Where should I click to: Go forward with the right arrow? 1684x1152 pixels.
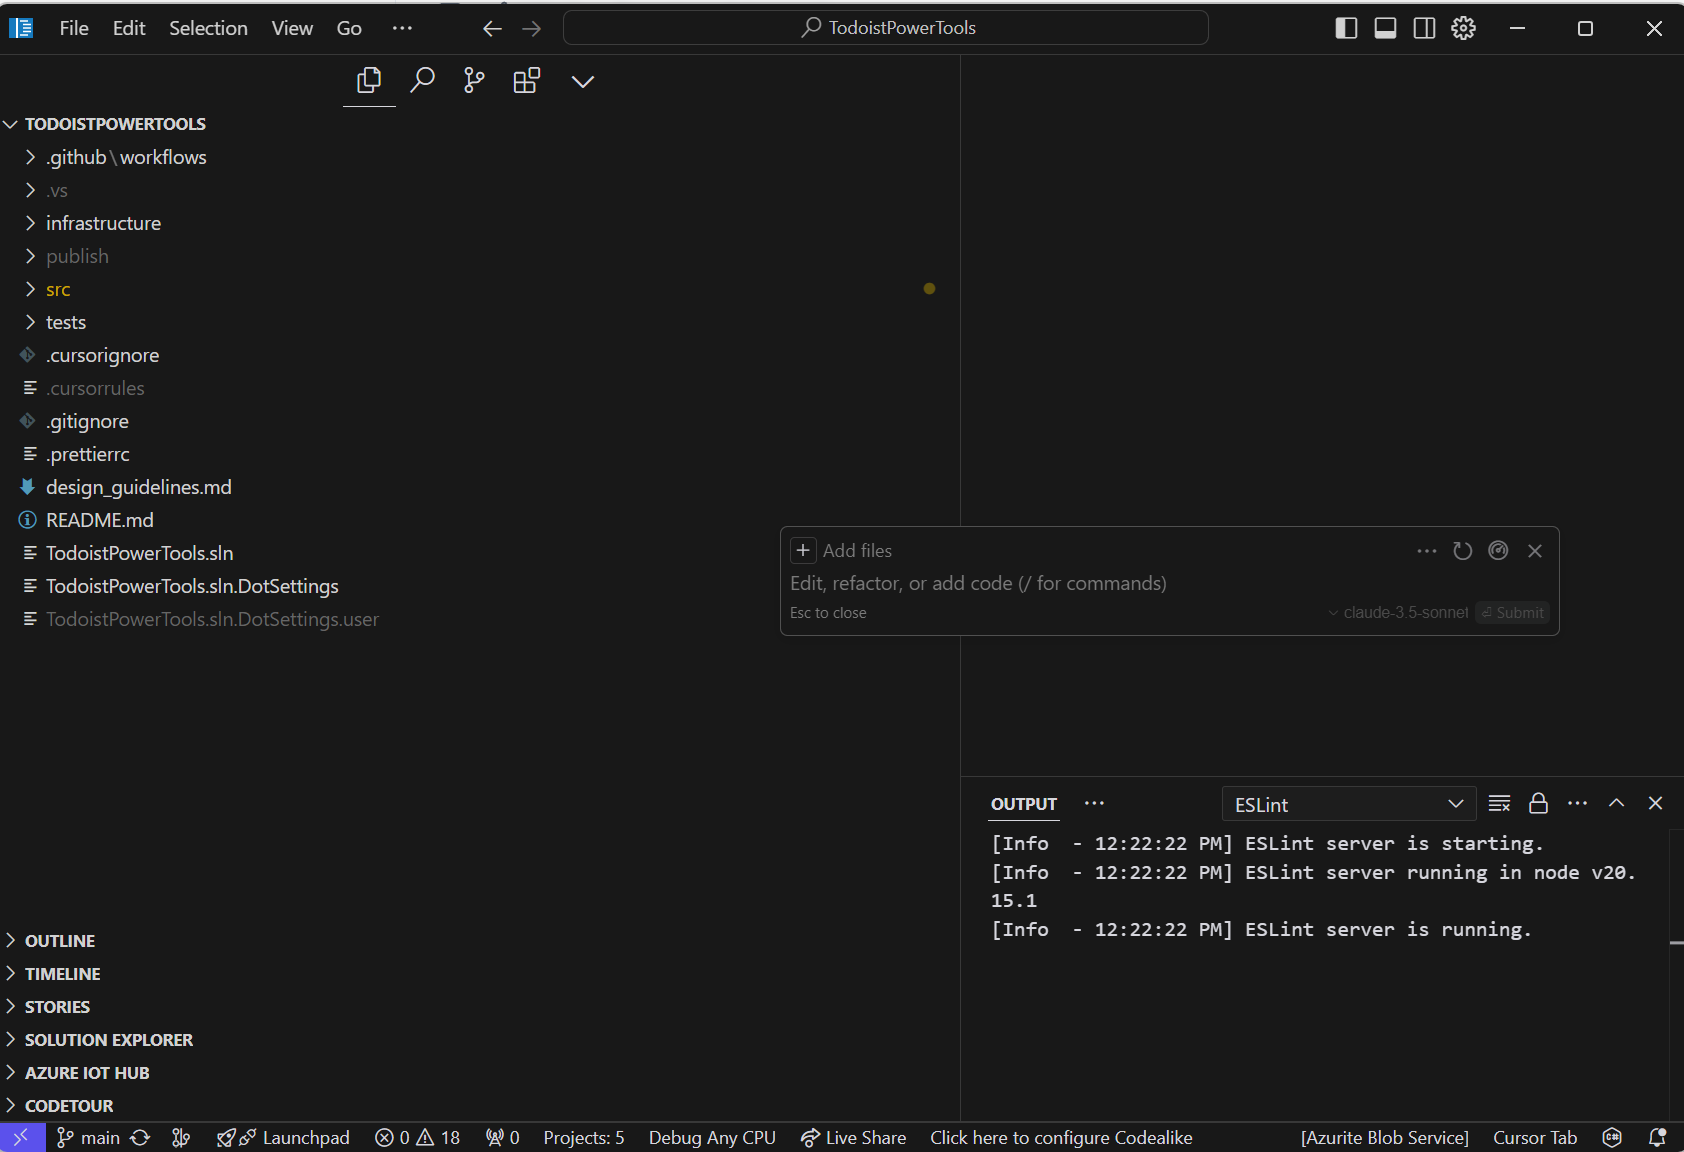532,28
